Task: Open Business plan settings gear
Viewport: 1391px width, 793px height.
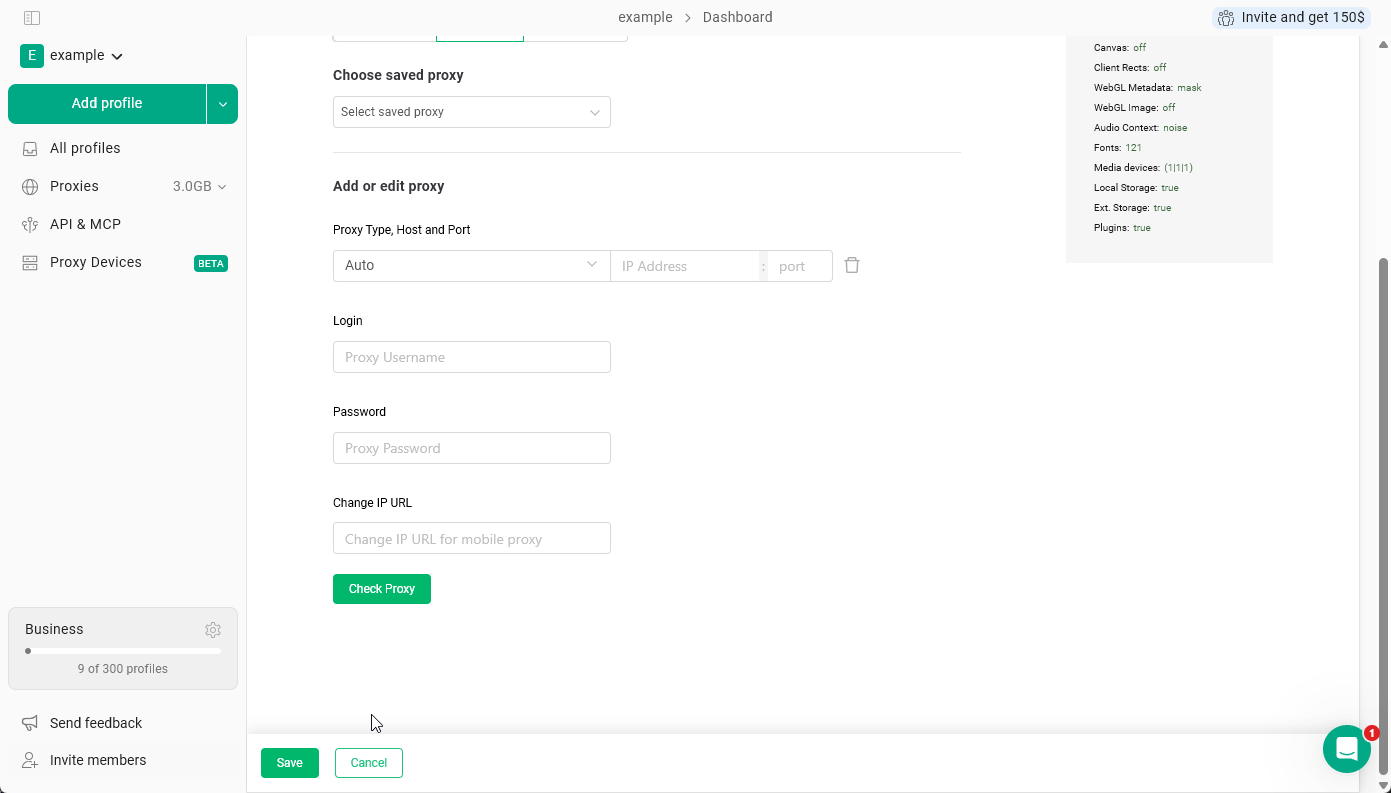Action: coord(213,630)
